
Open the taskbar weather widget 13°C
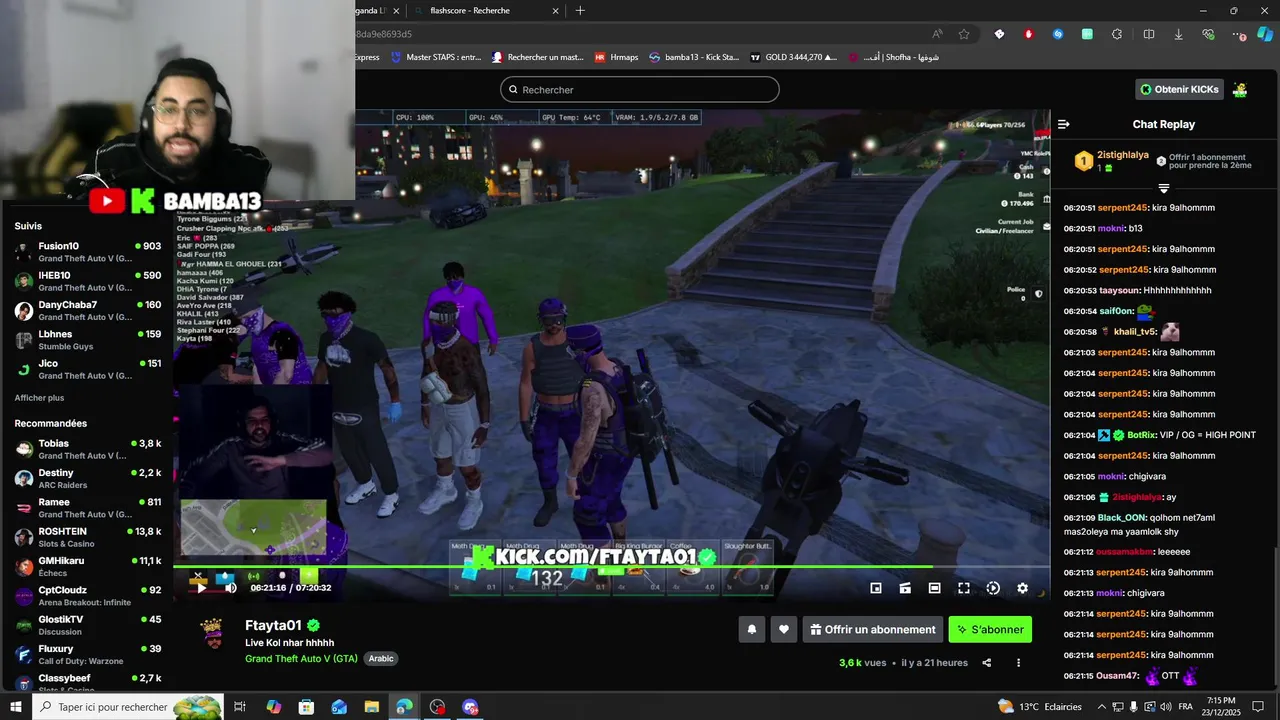pyautogui.click(x=1040, y=707)
